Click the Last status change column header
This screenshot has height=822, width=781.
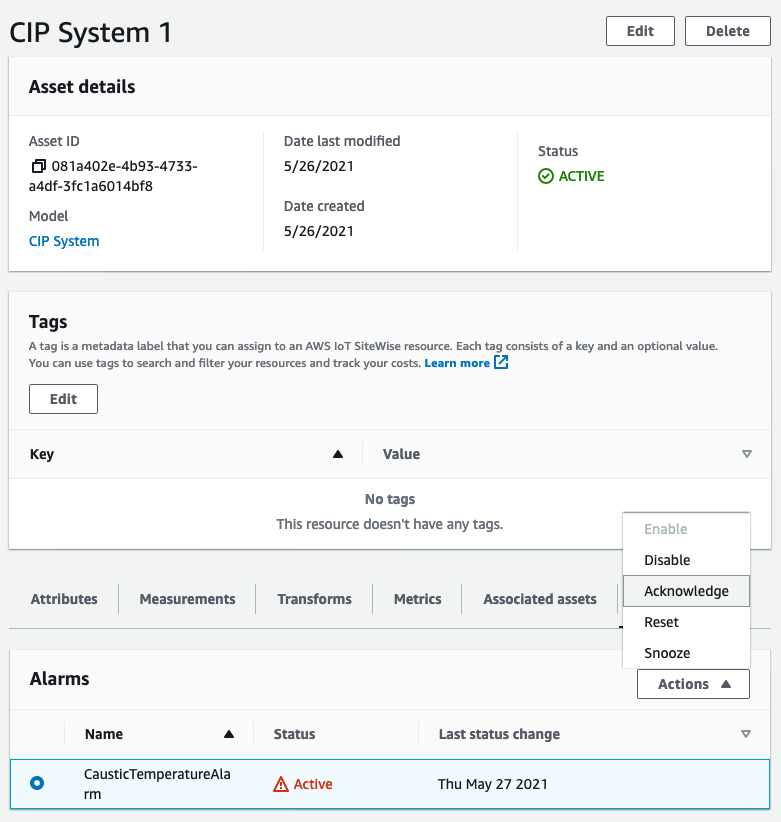(x=500, y=734)
